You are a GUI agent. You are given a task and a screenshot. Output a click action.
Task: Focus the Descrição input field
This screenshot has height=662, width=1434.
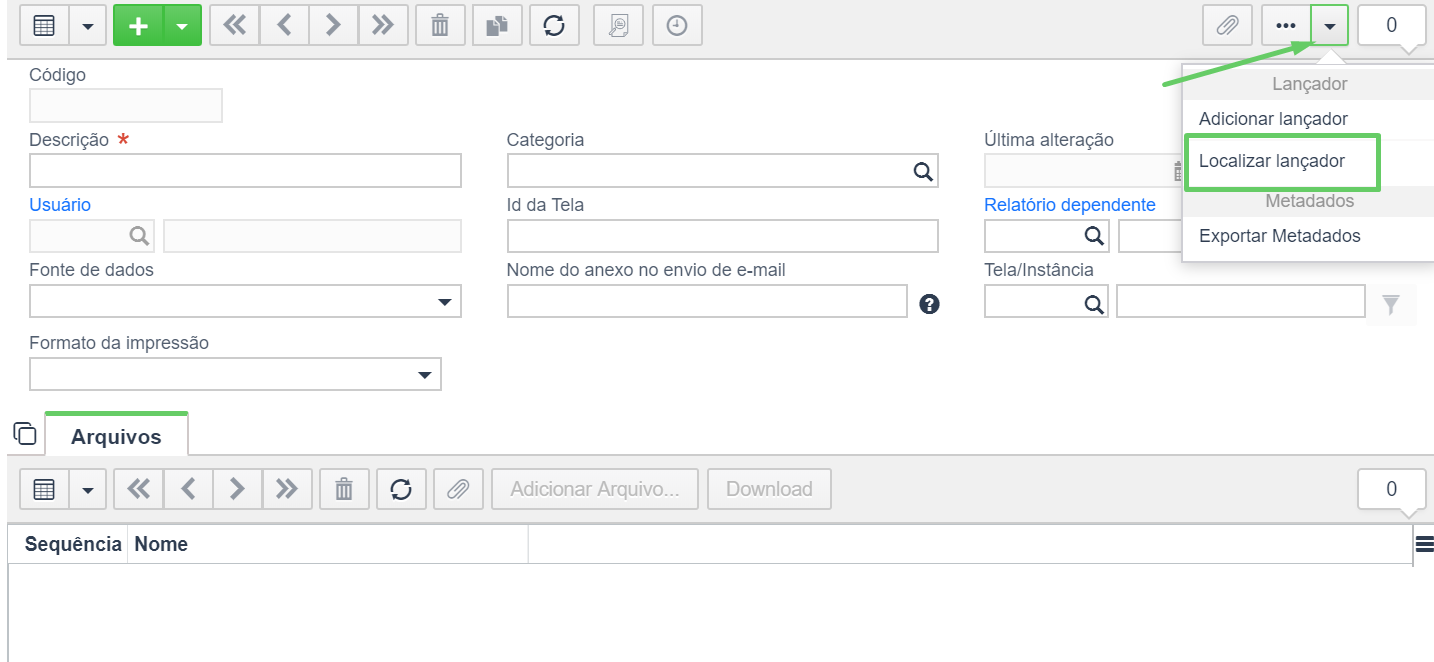coord(245,171)
